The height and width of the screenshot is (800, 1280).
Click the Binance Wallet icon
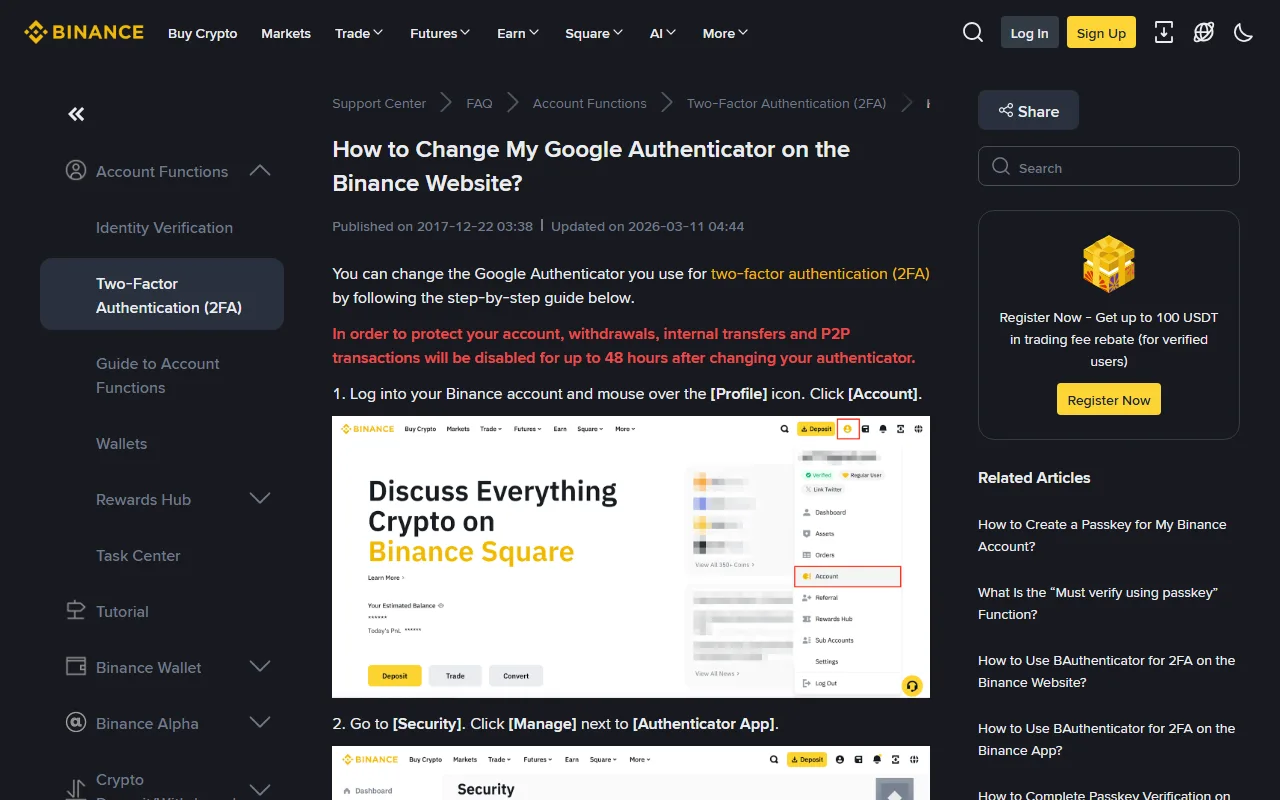pos(76,667)
